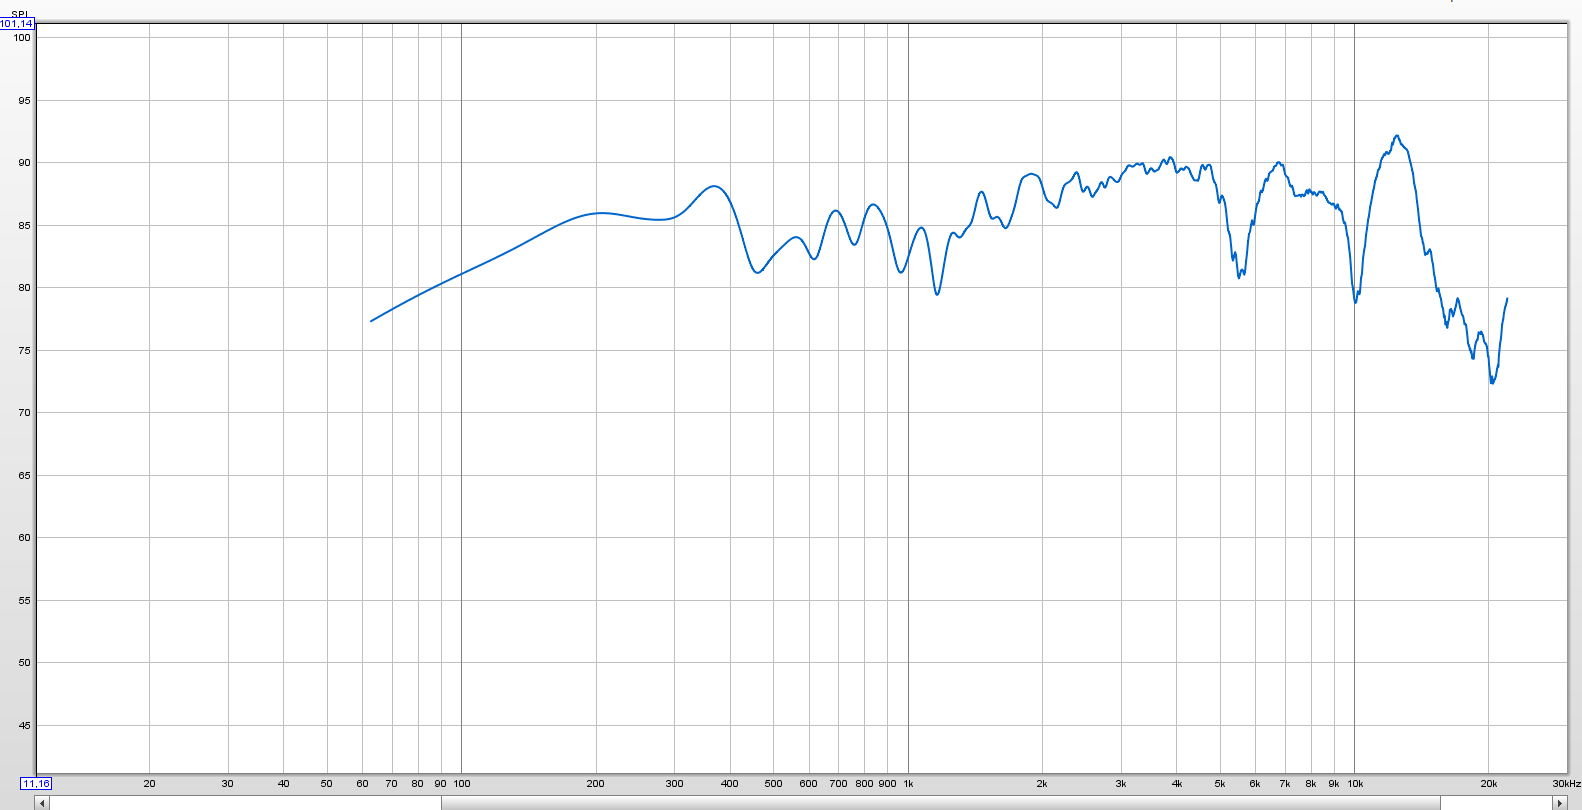
Task: Click the 70 SPL axis label
Action: click(x=24, y=413)
